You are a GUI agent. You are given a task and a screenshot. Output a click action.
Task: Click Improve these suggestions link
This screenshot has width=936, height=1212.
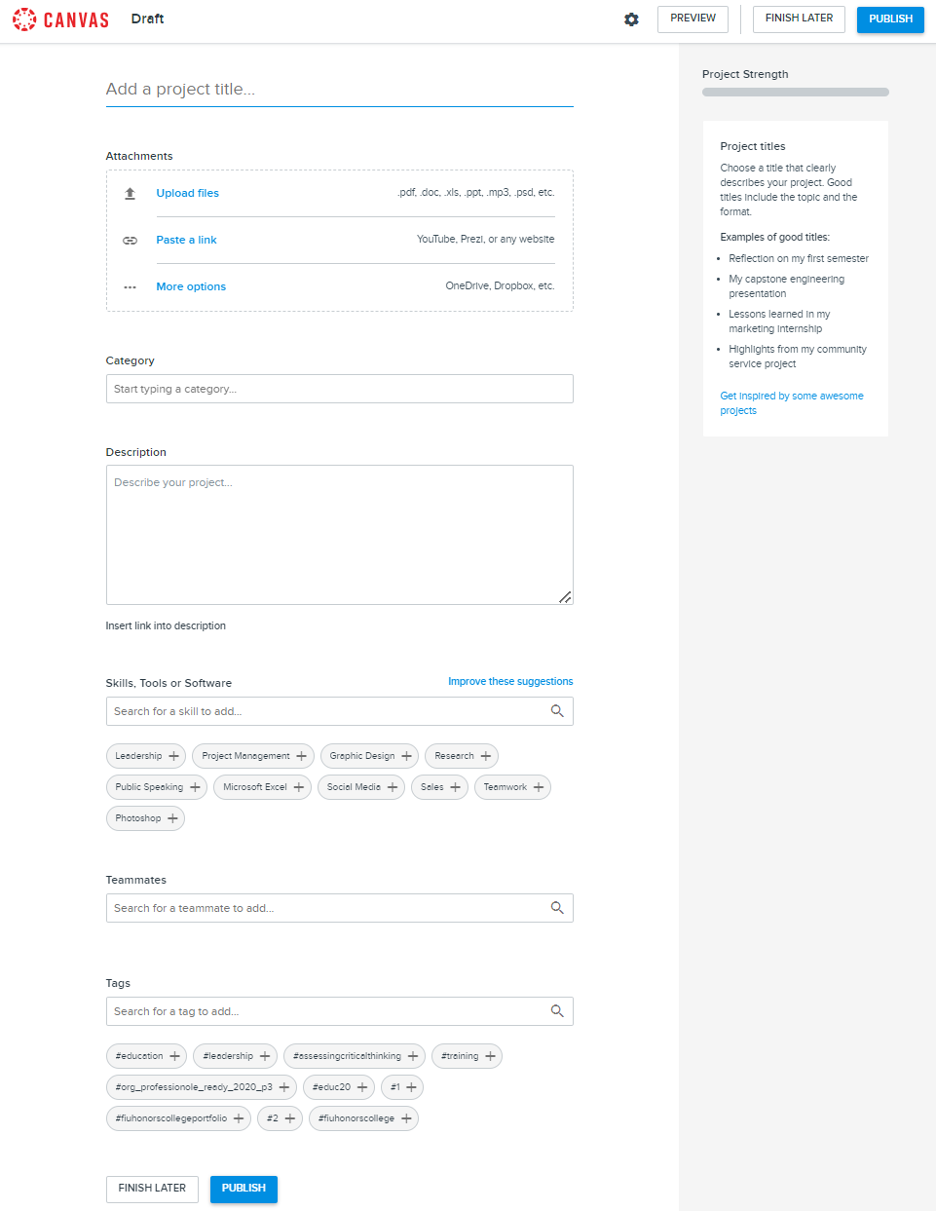510,681
